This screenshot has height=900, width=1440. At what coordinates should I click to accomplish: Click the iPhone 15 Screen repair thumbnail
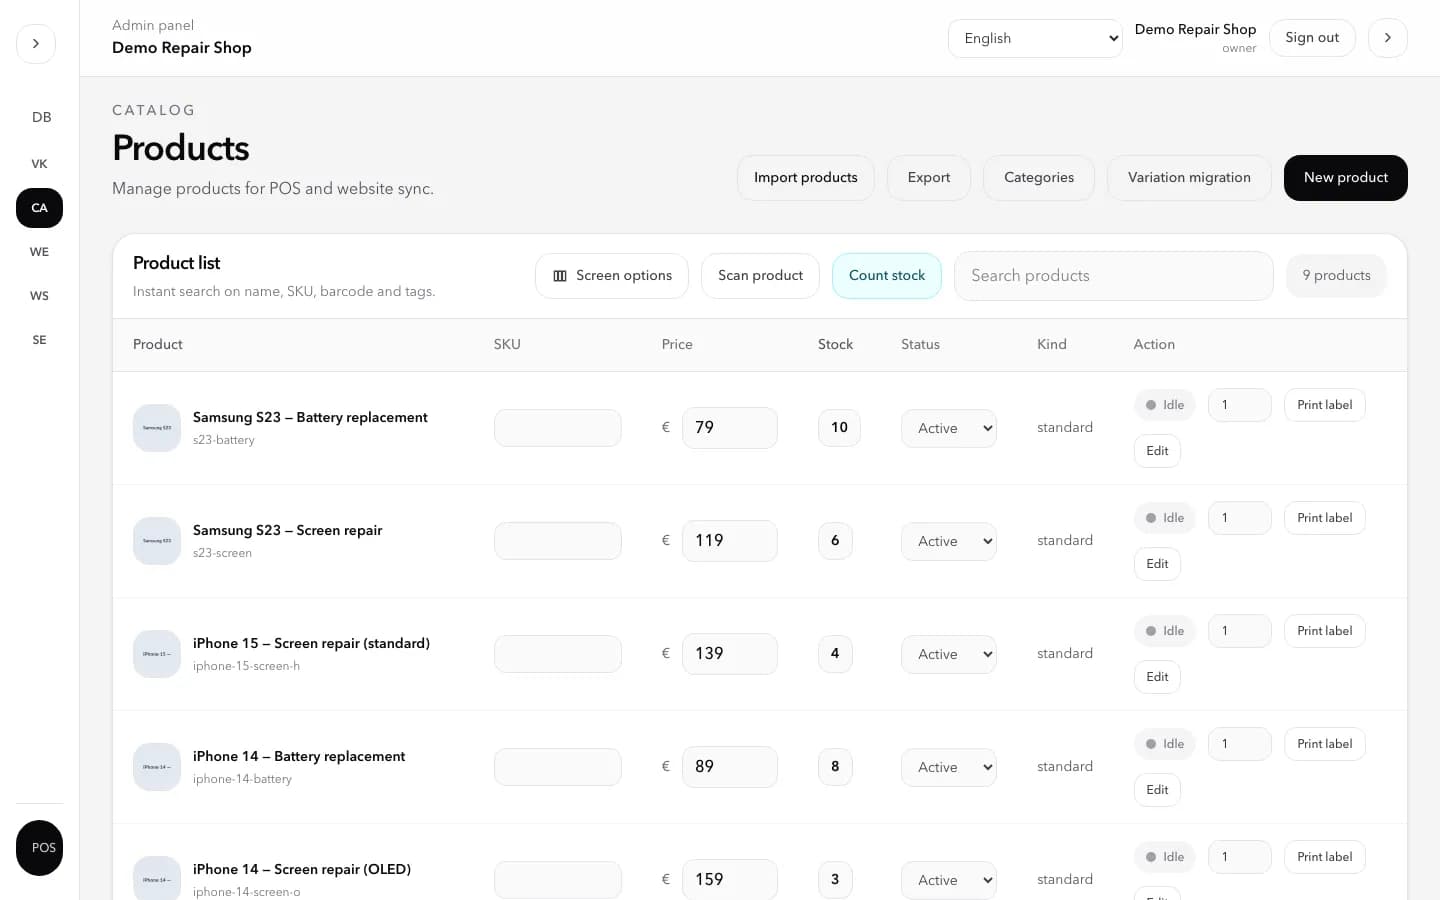pyautogui.click(x=157, y=654)
